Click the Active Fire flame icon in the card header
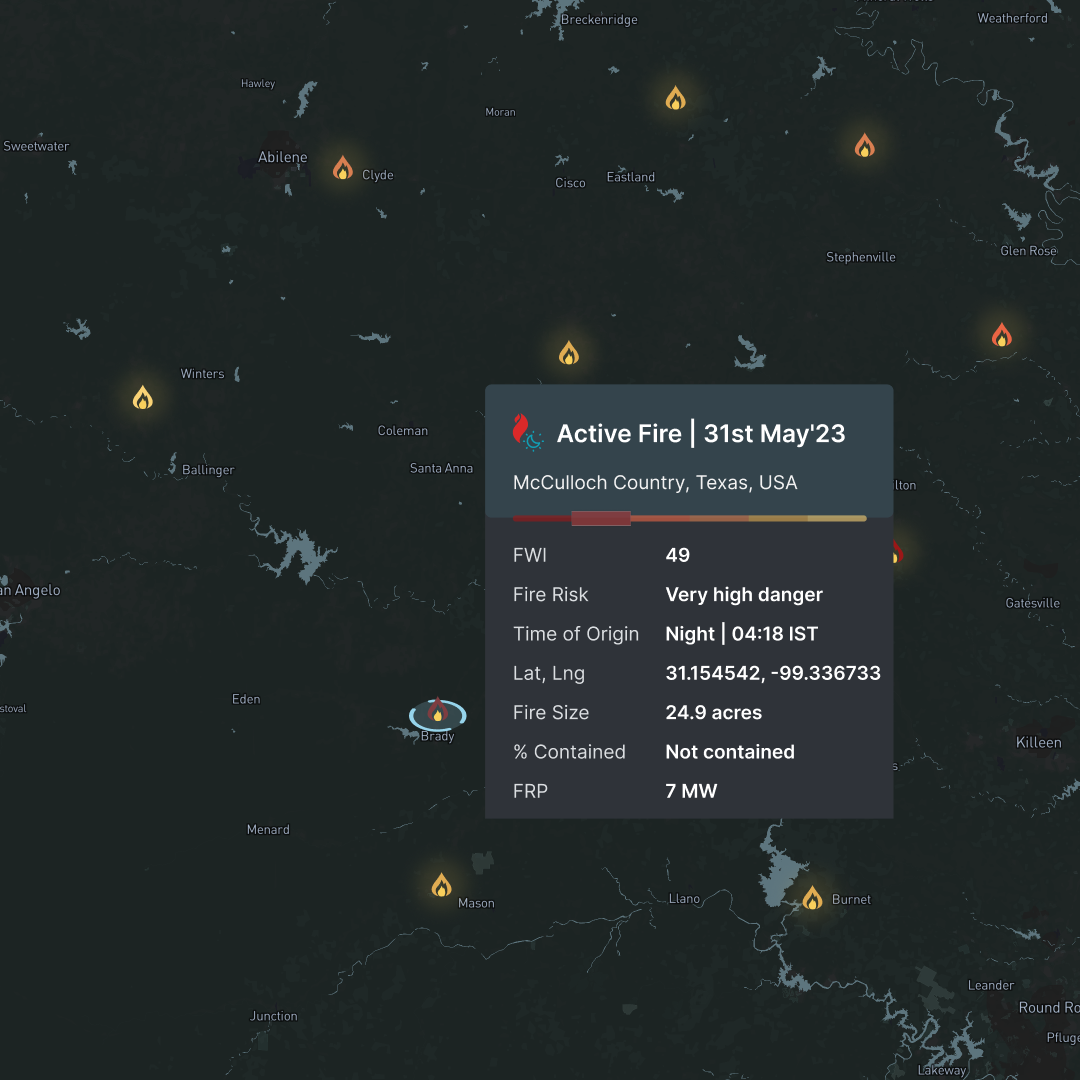The height and width of the screenshot is (1080, 1080). [x=527, y=432]
